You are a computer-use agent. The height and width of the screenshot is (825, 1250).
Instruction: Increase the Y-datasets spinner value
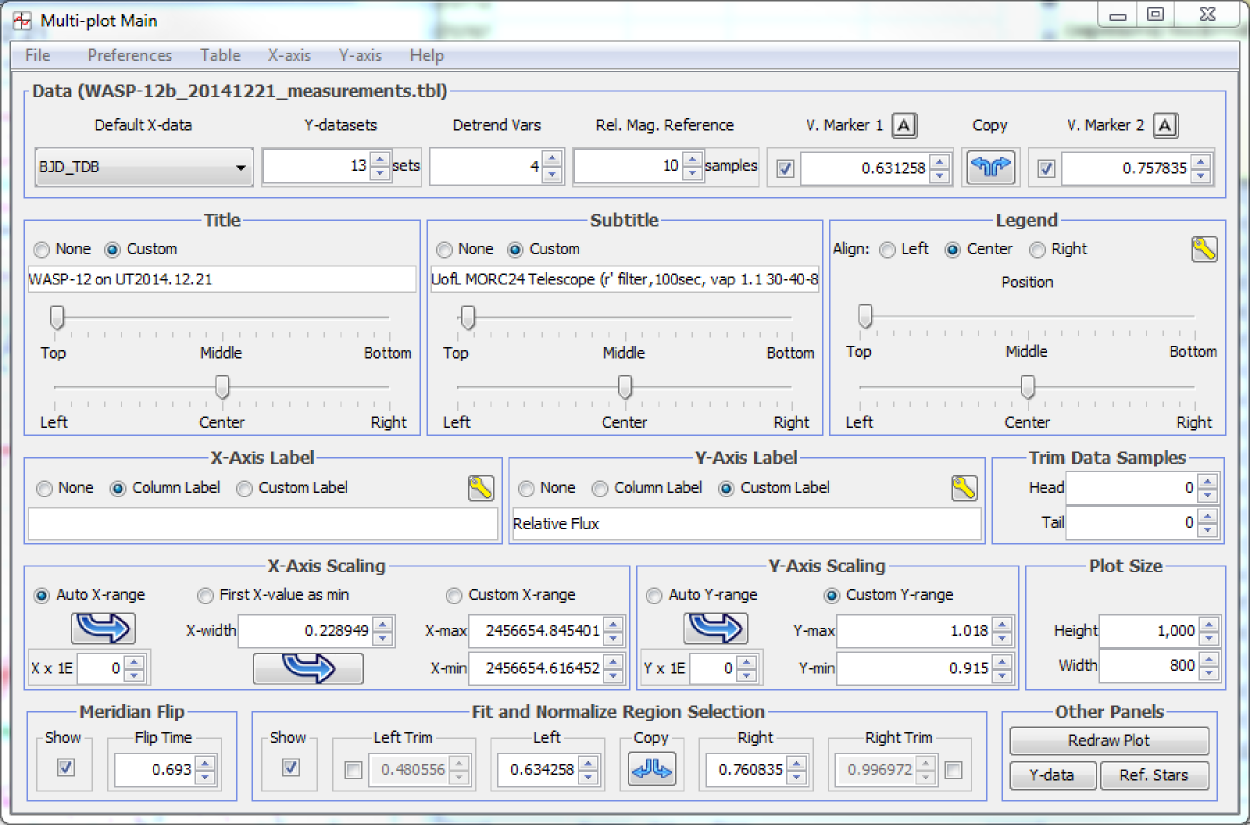coord(380,160)
